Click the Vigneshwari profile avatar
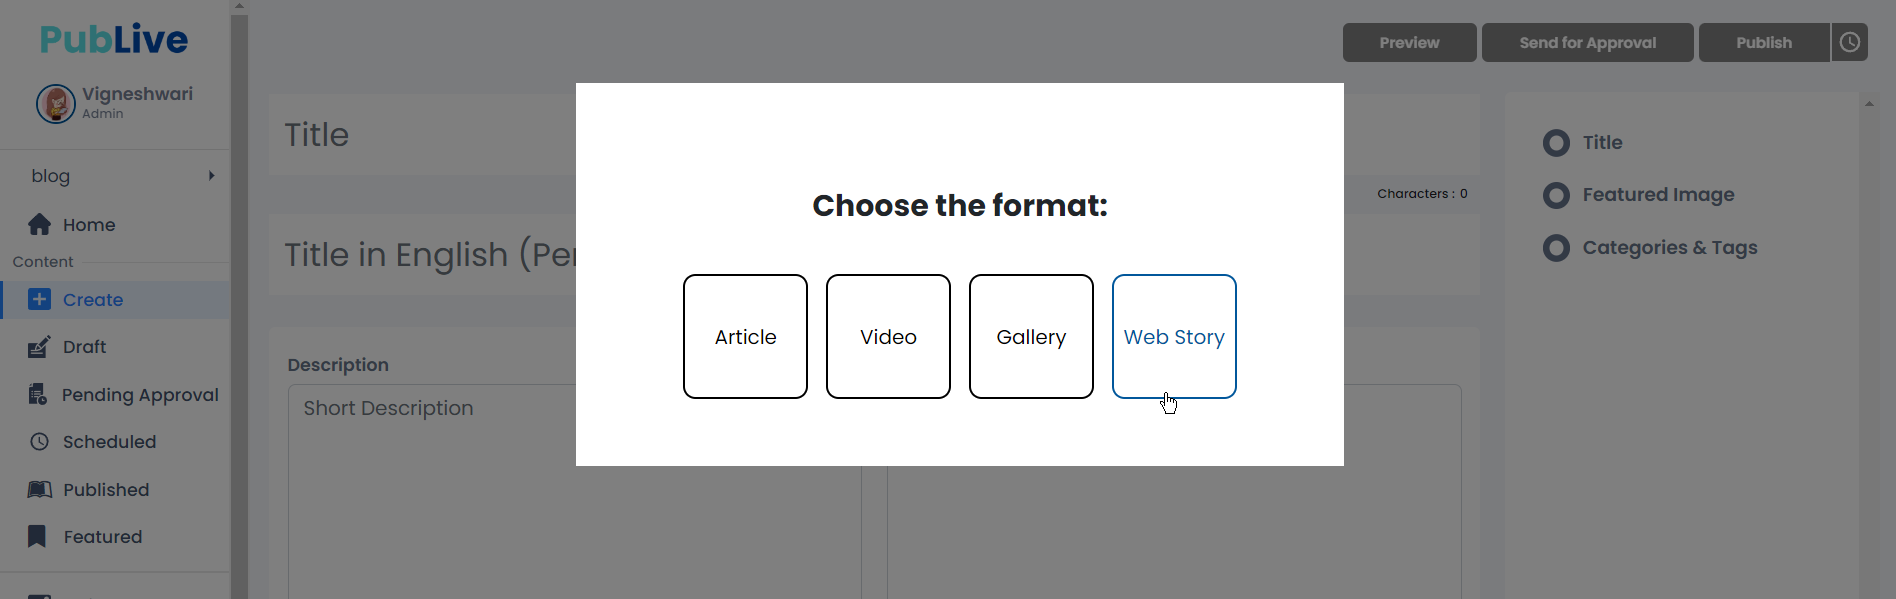This screenshot has height=599, width=1896. [x=56, y=103]
